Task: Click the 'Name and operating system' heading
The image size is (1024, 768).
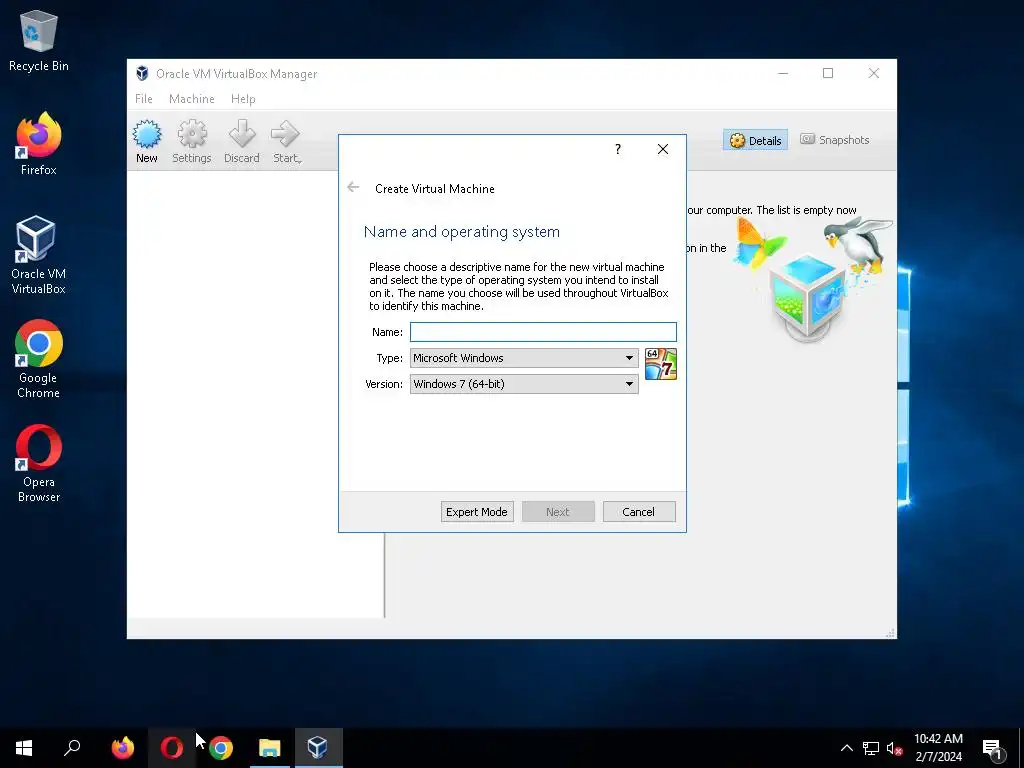Action: click(462, 232)
